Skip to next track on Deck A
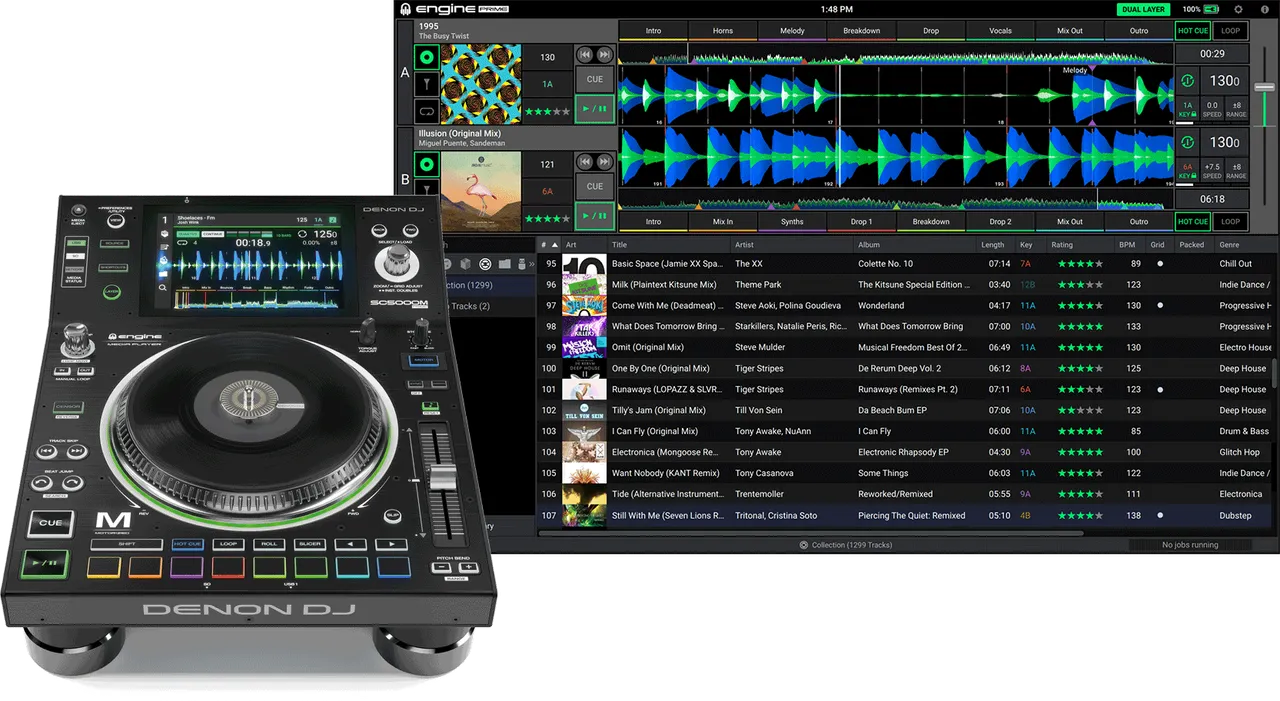 [x=604, y=55]
